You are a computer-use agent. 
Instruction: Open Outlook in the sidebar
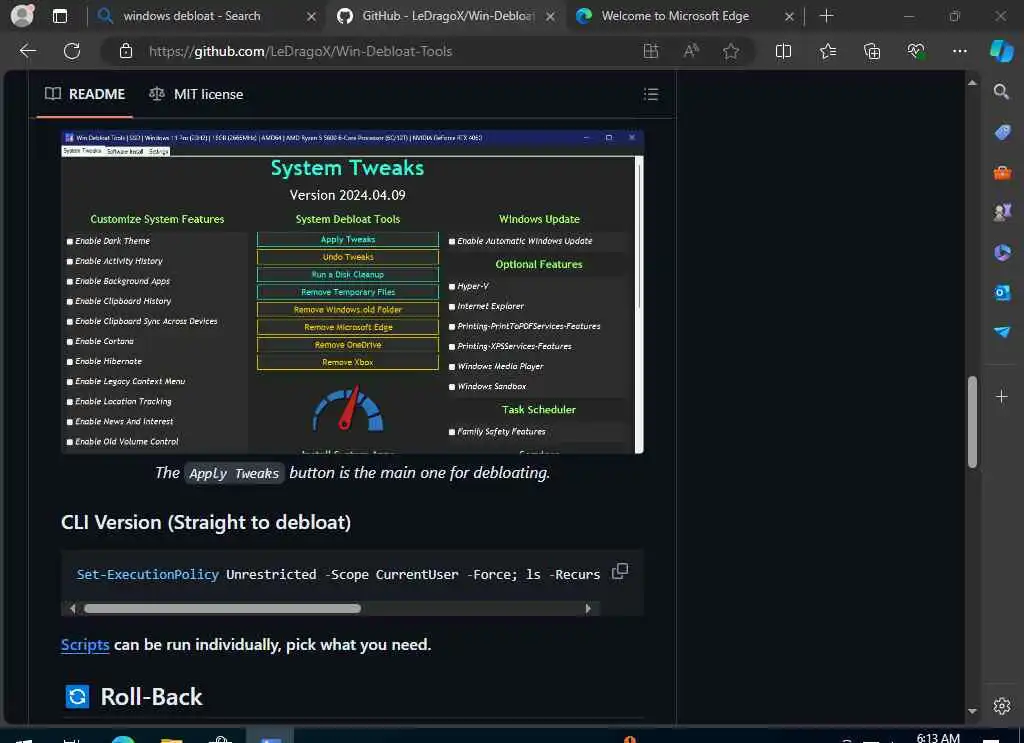1002,292
